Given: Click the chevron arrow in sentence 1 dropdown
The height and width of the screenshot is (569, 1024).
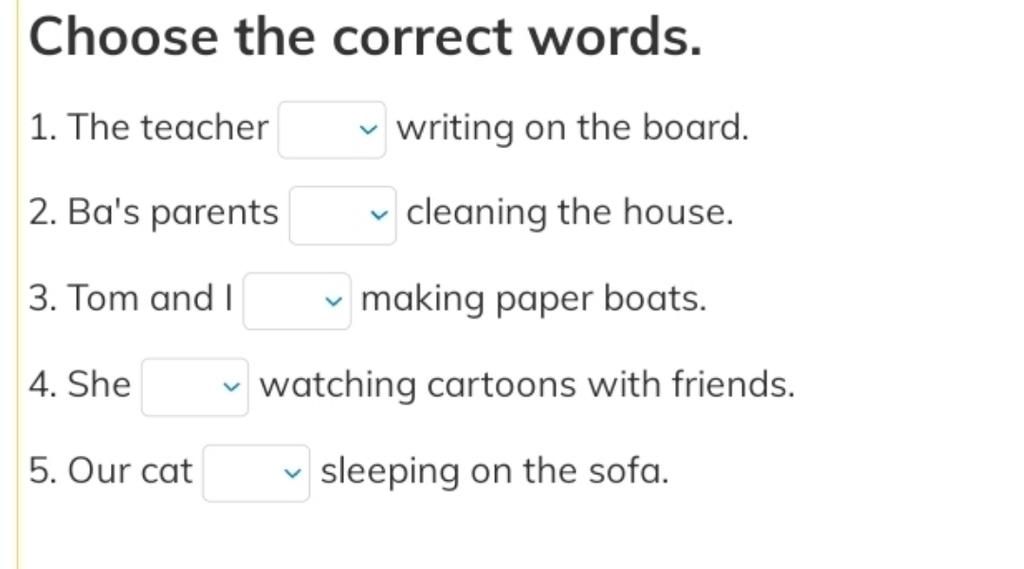Looking at the screenshot, I should tap(368, 130).
